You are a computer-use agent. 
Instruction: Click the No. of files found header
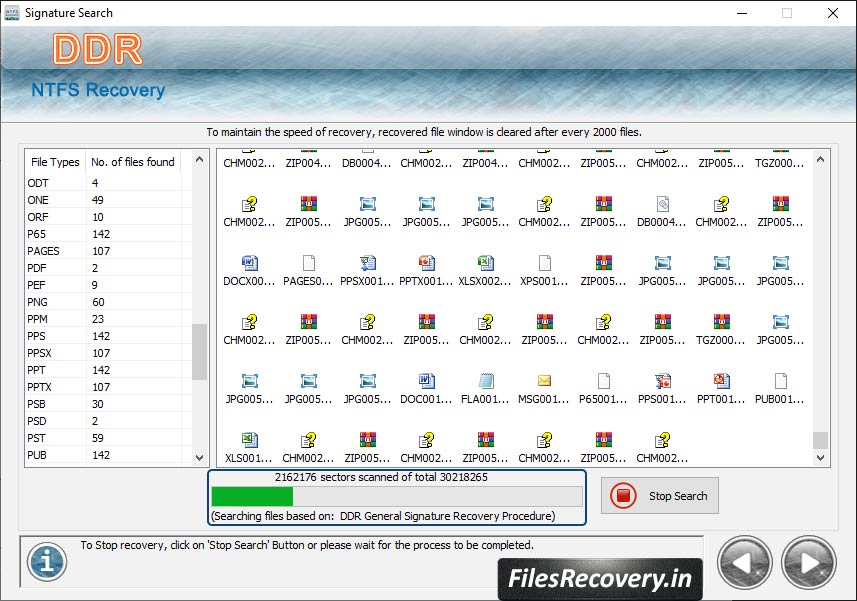133,162
